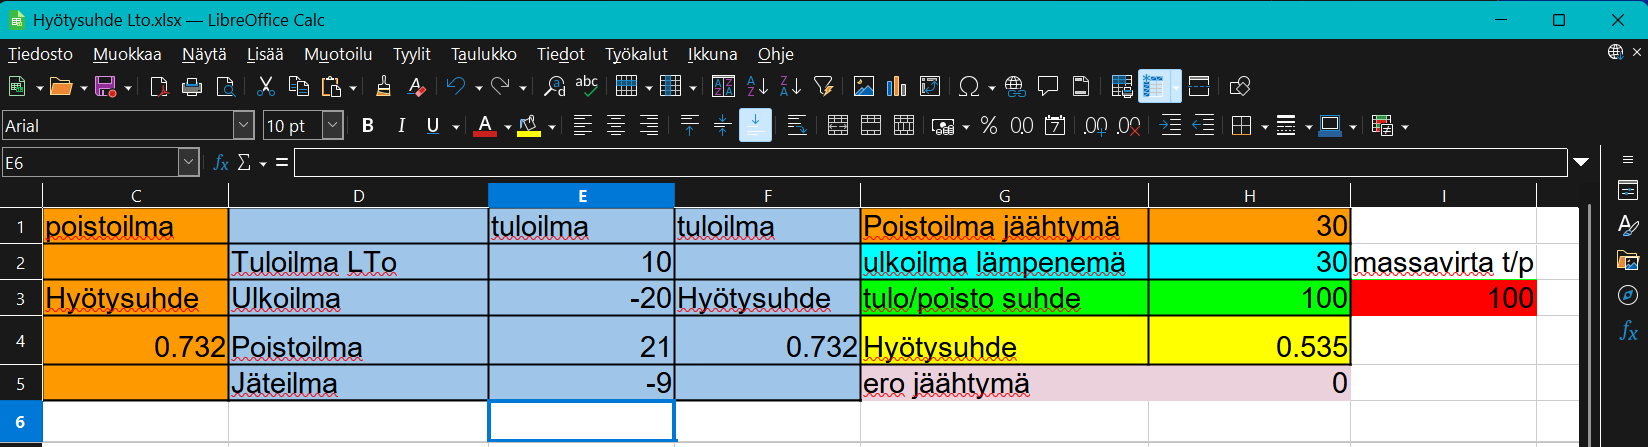Image resolution: width=1648 pixels, height=447 pixels.
Task: Open Find and Replace
Action: pyautogui.click(x=554, y=87)
